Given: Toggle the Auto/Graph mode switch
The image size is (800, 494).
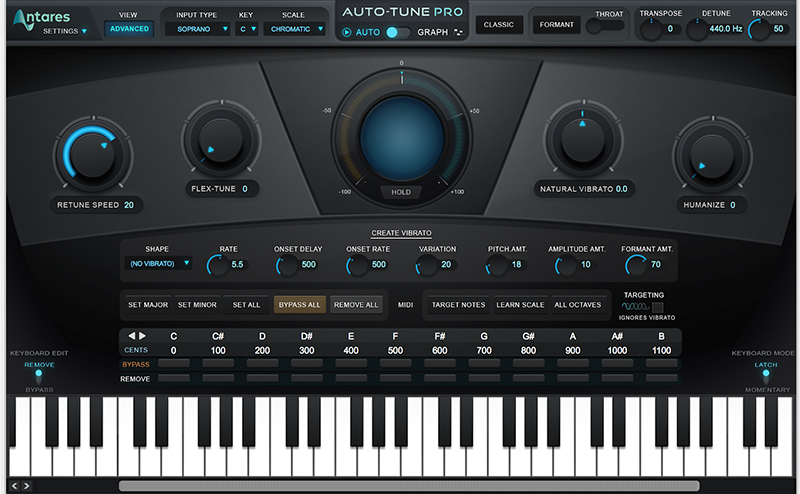Looking at the screenshot, I should pyautogui.click(x=398, y=32).
